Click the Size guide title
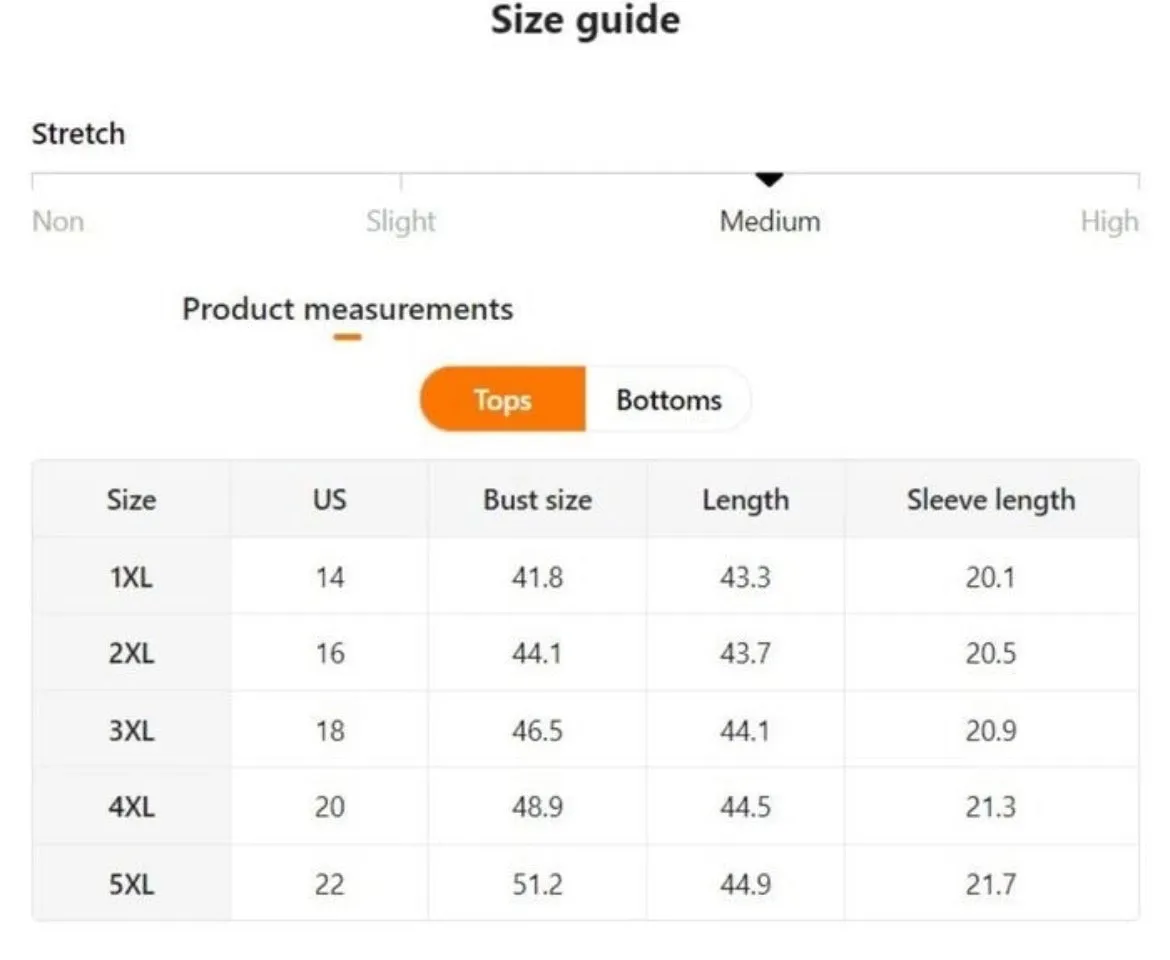The height and width of the screenshot is (960, 1170). click(x=586, y=20)
